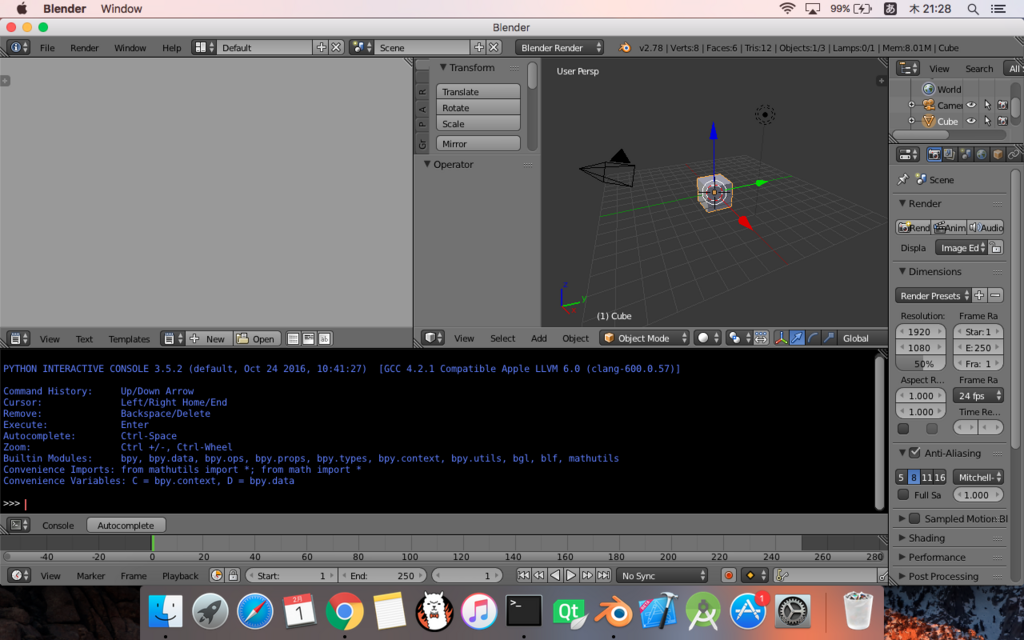The width and height of the screenshot is (1024, 640).
Task: Select the Render properties tab camera icon
Action: [934, 154]
